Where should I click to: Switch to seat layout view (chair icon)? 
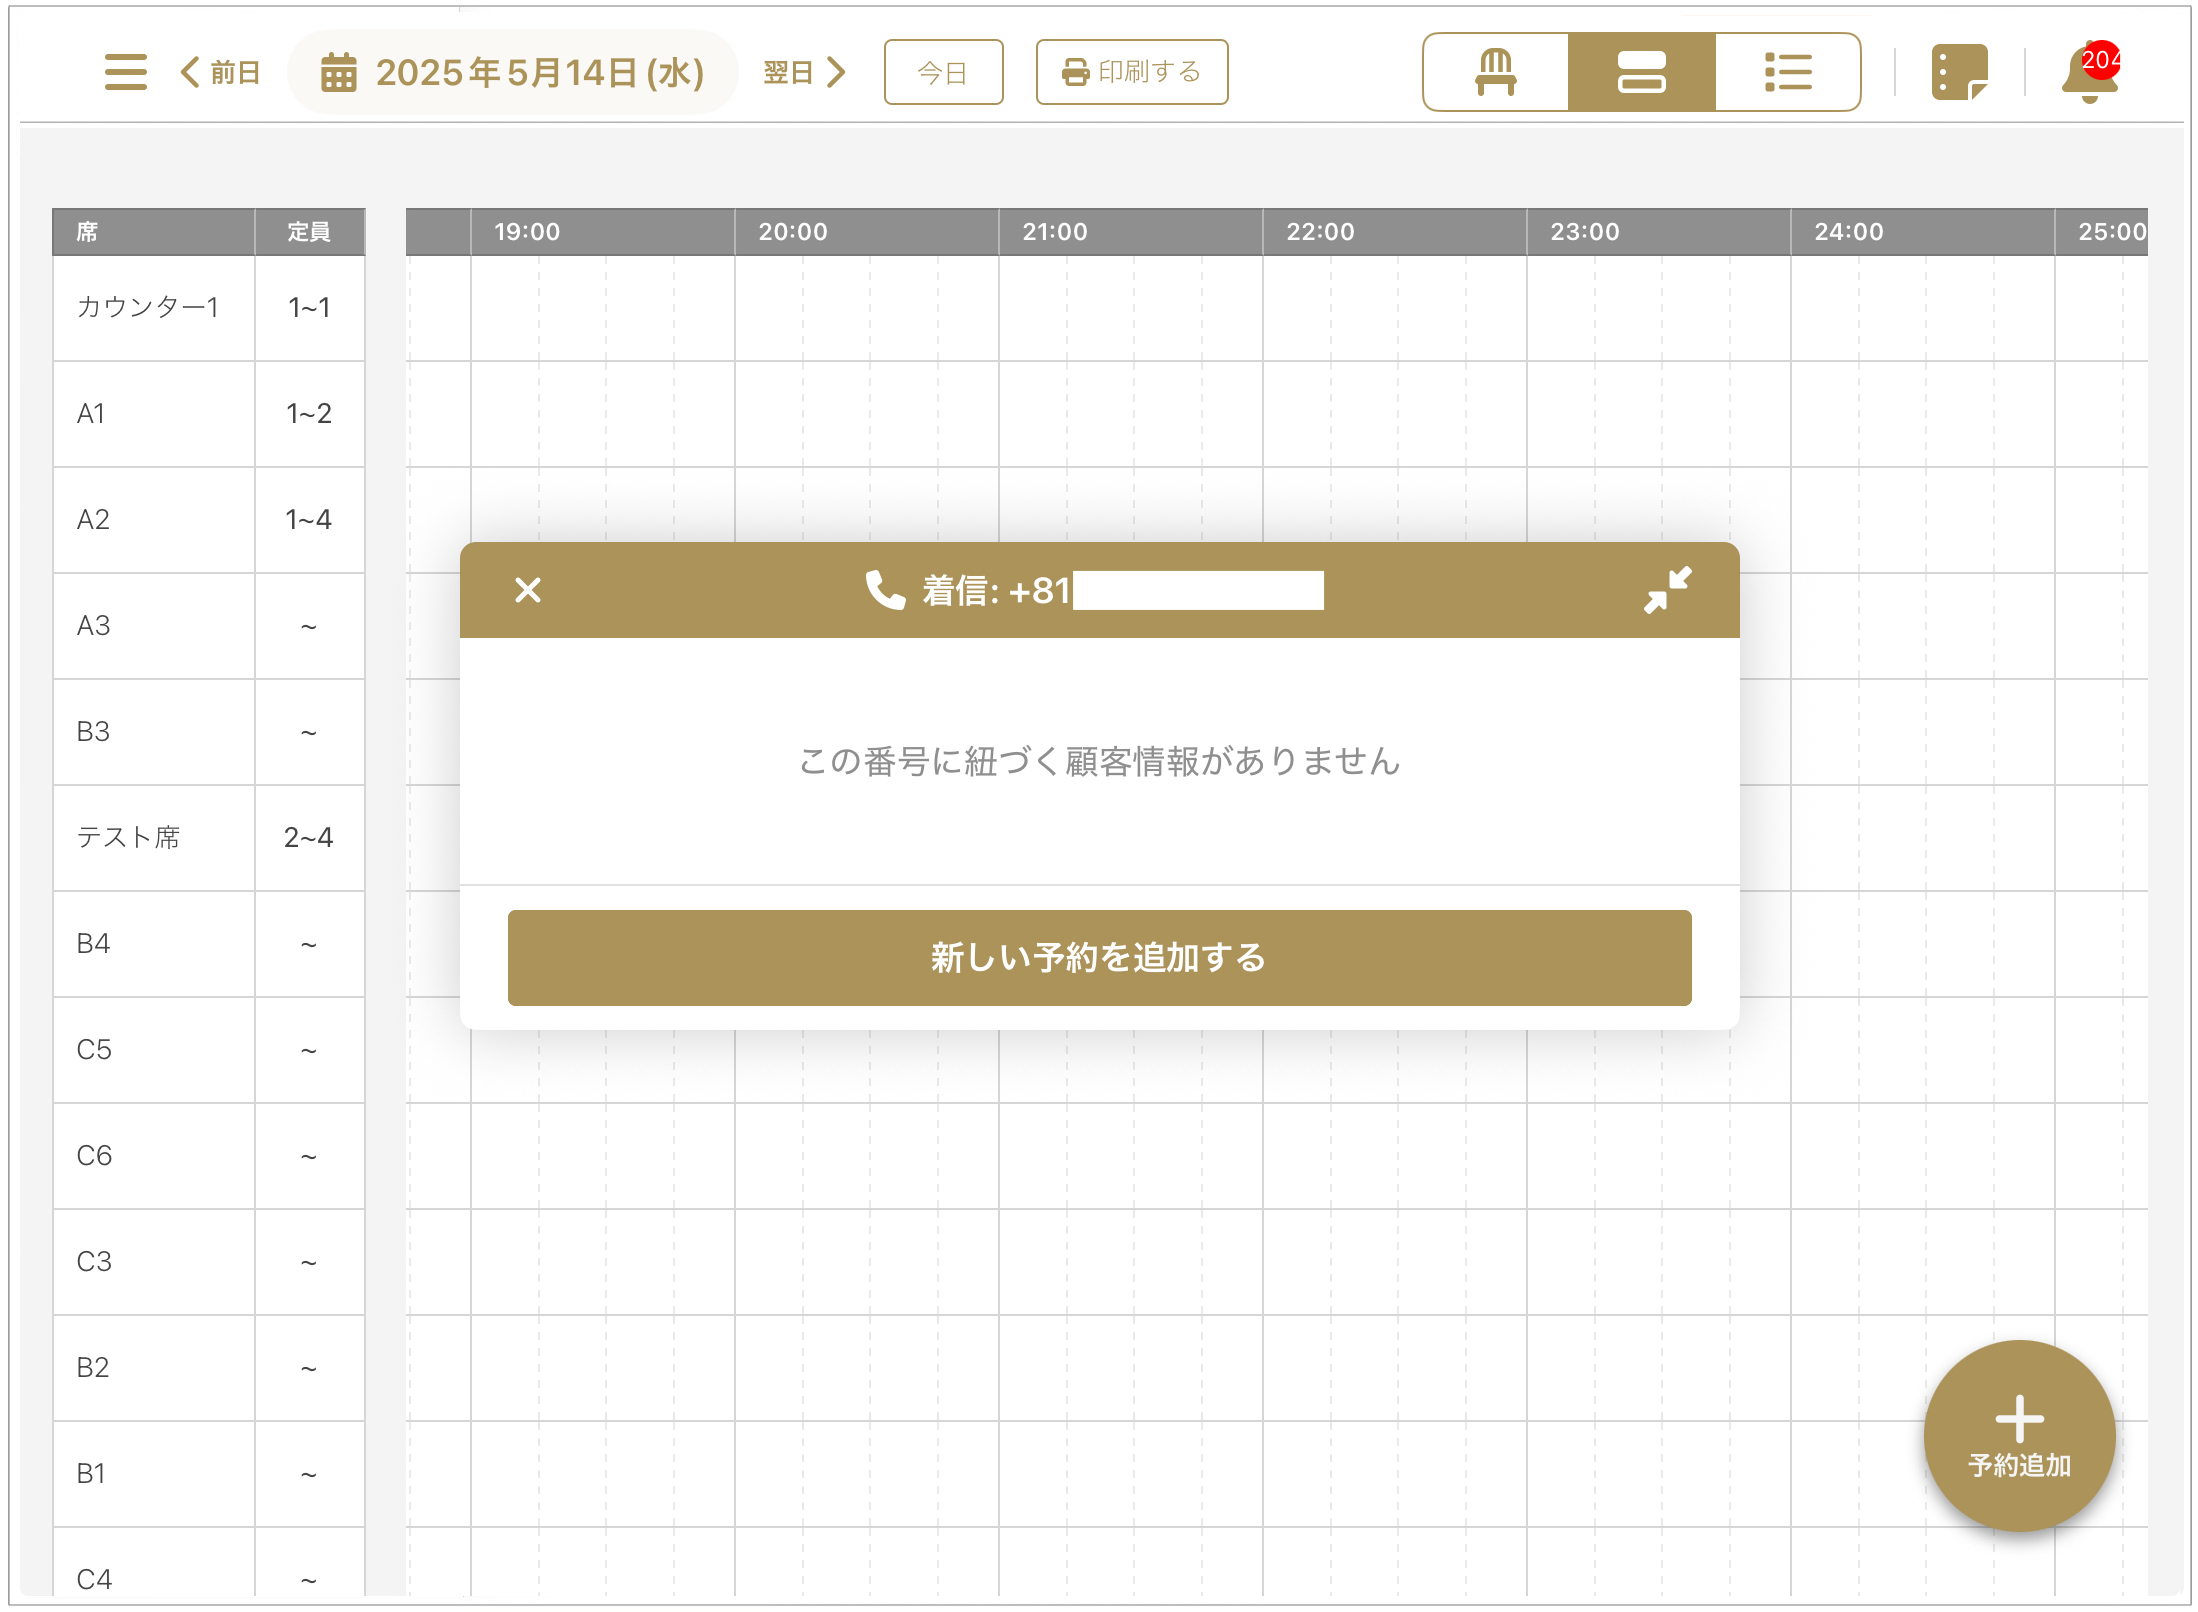pyautogui.click(x=1496, y=72)
